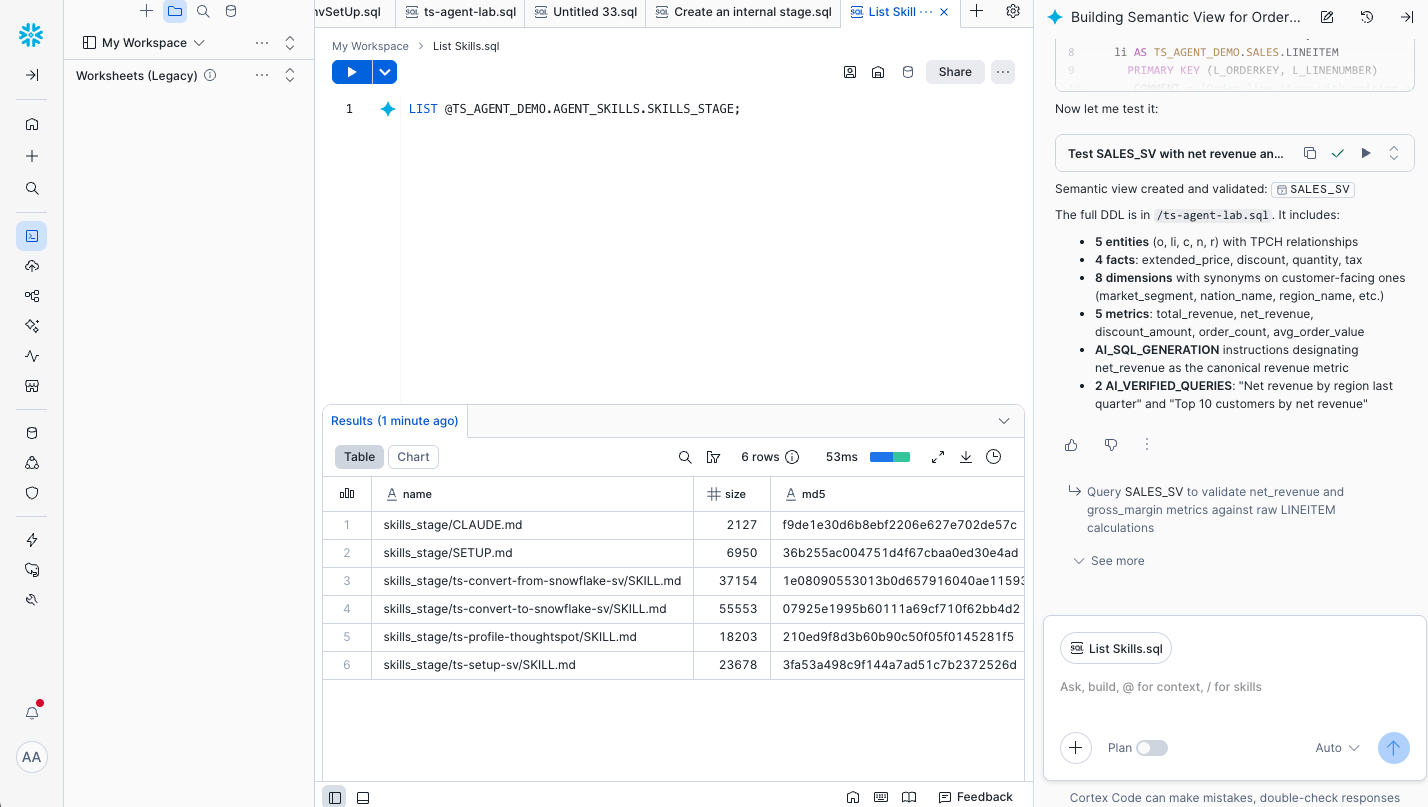
Task: Expand Worksheets (Legacy) section arrows
Action: [290, 75]
